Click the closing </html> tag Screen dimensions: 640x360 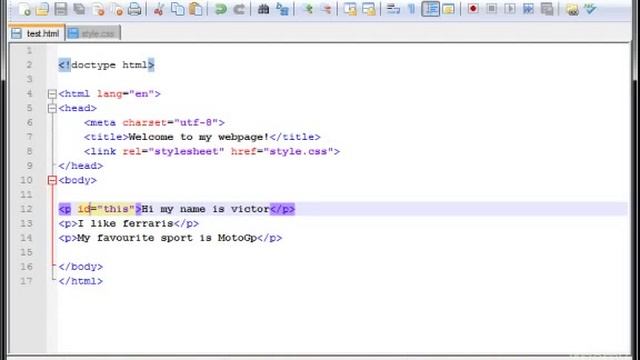point(80,281)
